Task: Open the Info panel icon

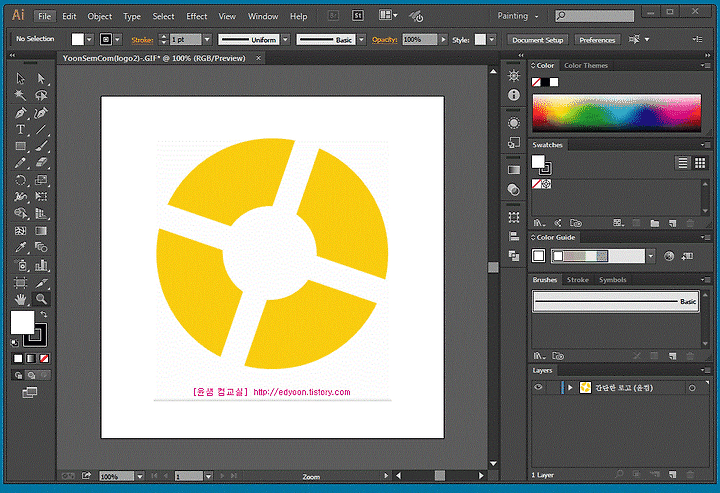Action: [514, 95]
